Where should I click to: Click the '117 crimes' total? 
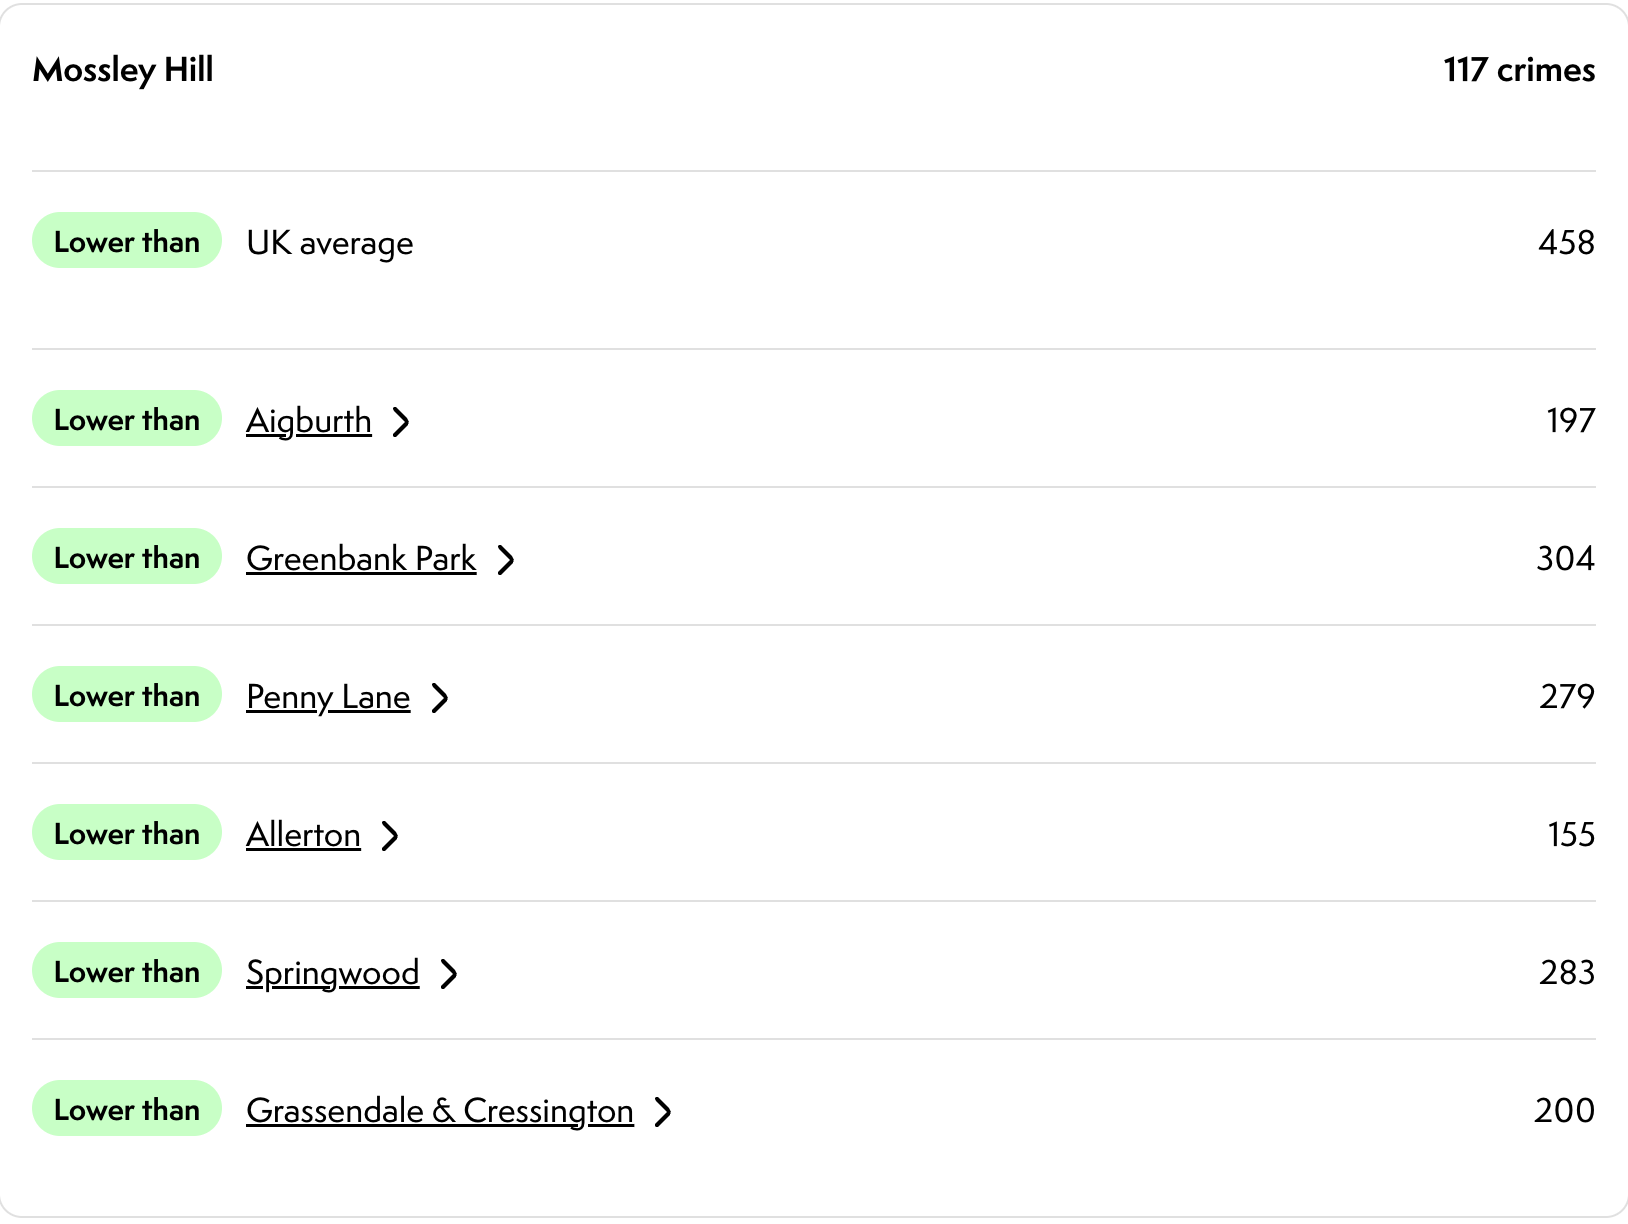click(1518, 70)
